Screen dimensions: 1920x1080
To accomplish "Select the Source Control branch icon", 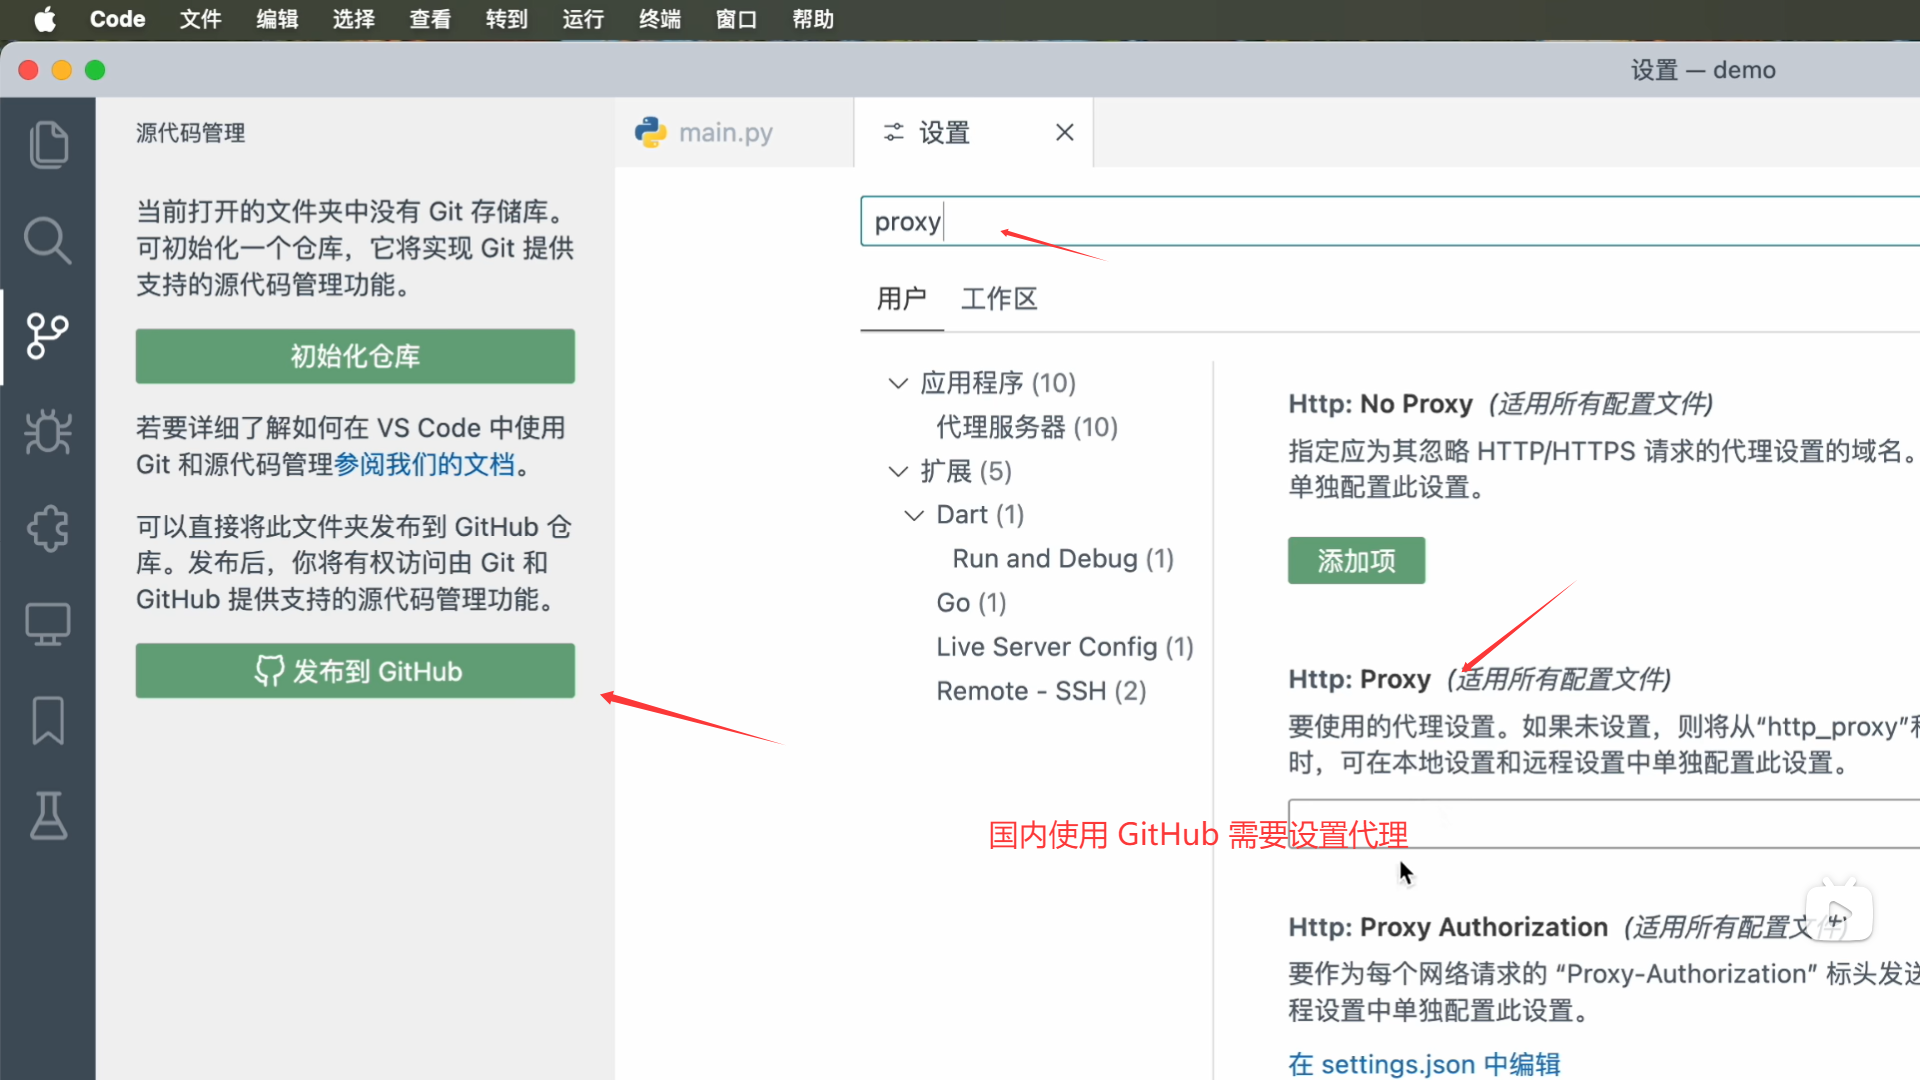I will click(x=48, y=336).
